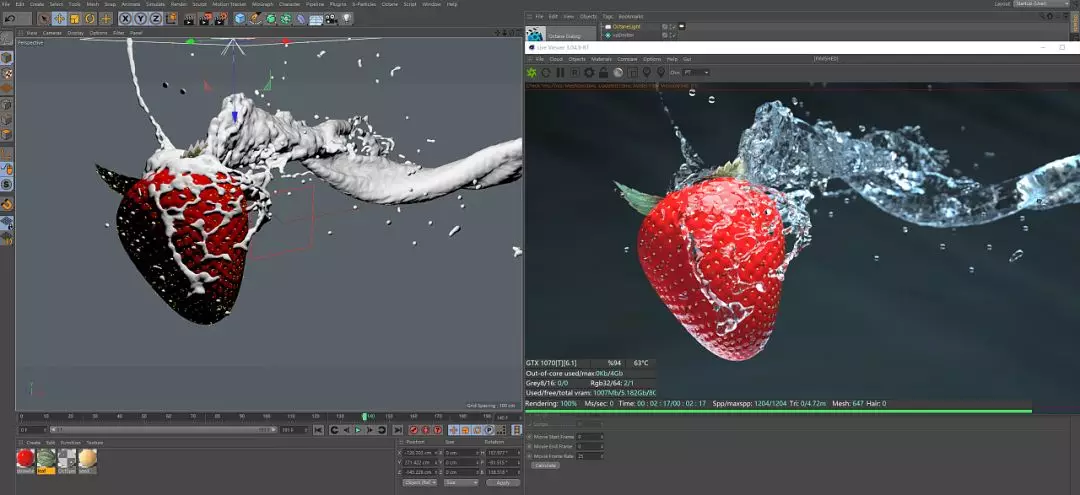1080x495 pixels.
Task: Toggle OctaneLight enable checkmark
Action: coord(673,26)
